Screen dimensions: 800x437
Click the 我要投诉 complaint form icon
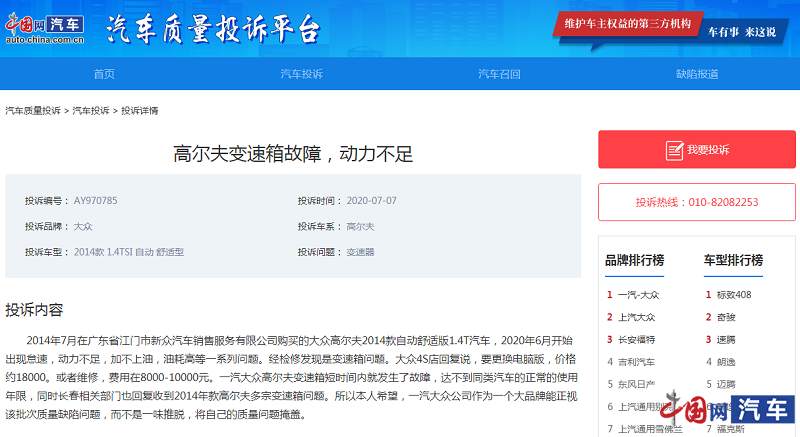673,150
